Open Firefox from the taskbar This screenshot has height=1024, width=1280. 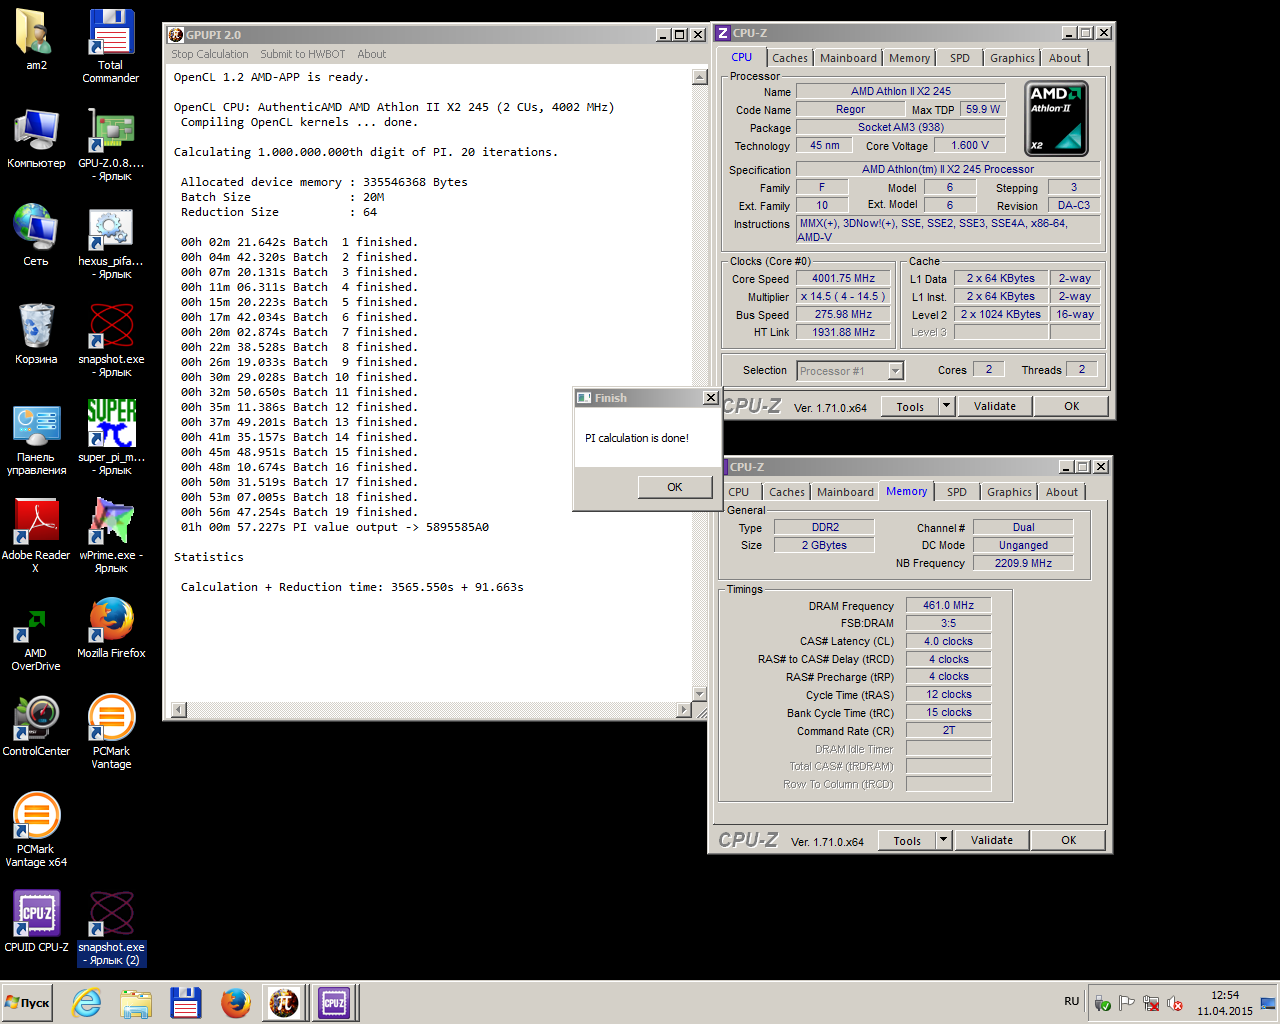[236, 1002]
